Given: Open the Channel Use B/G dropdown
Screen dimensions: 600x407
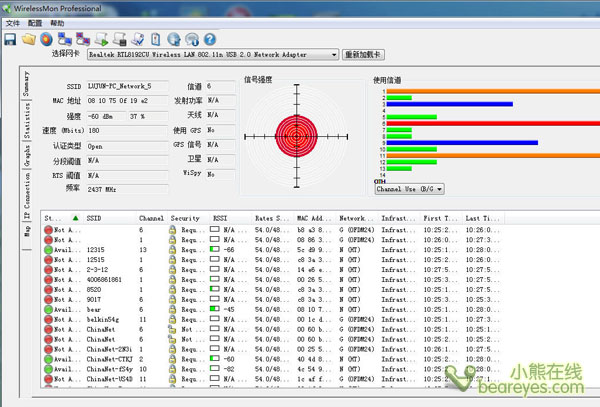Looking at the screenshot, I should pos(409,189).
